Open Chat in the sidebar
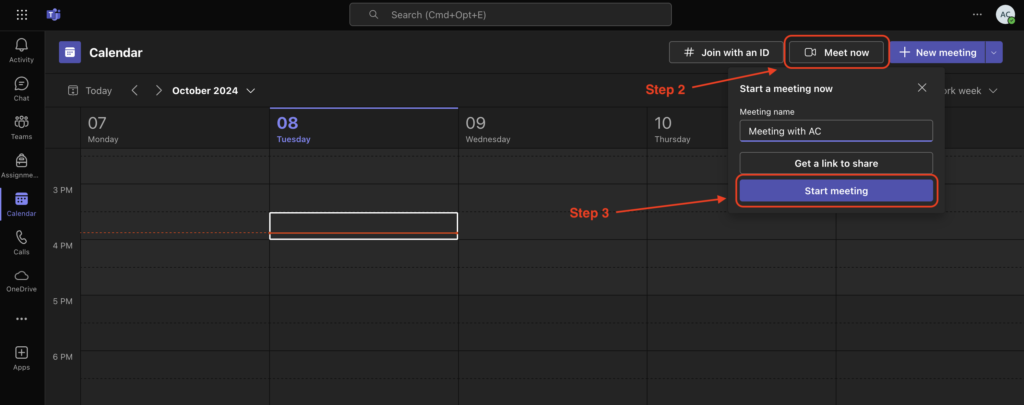Viewport: 1024px width, 405px height. pyautogui.click(x=21, y=84)
